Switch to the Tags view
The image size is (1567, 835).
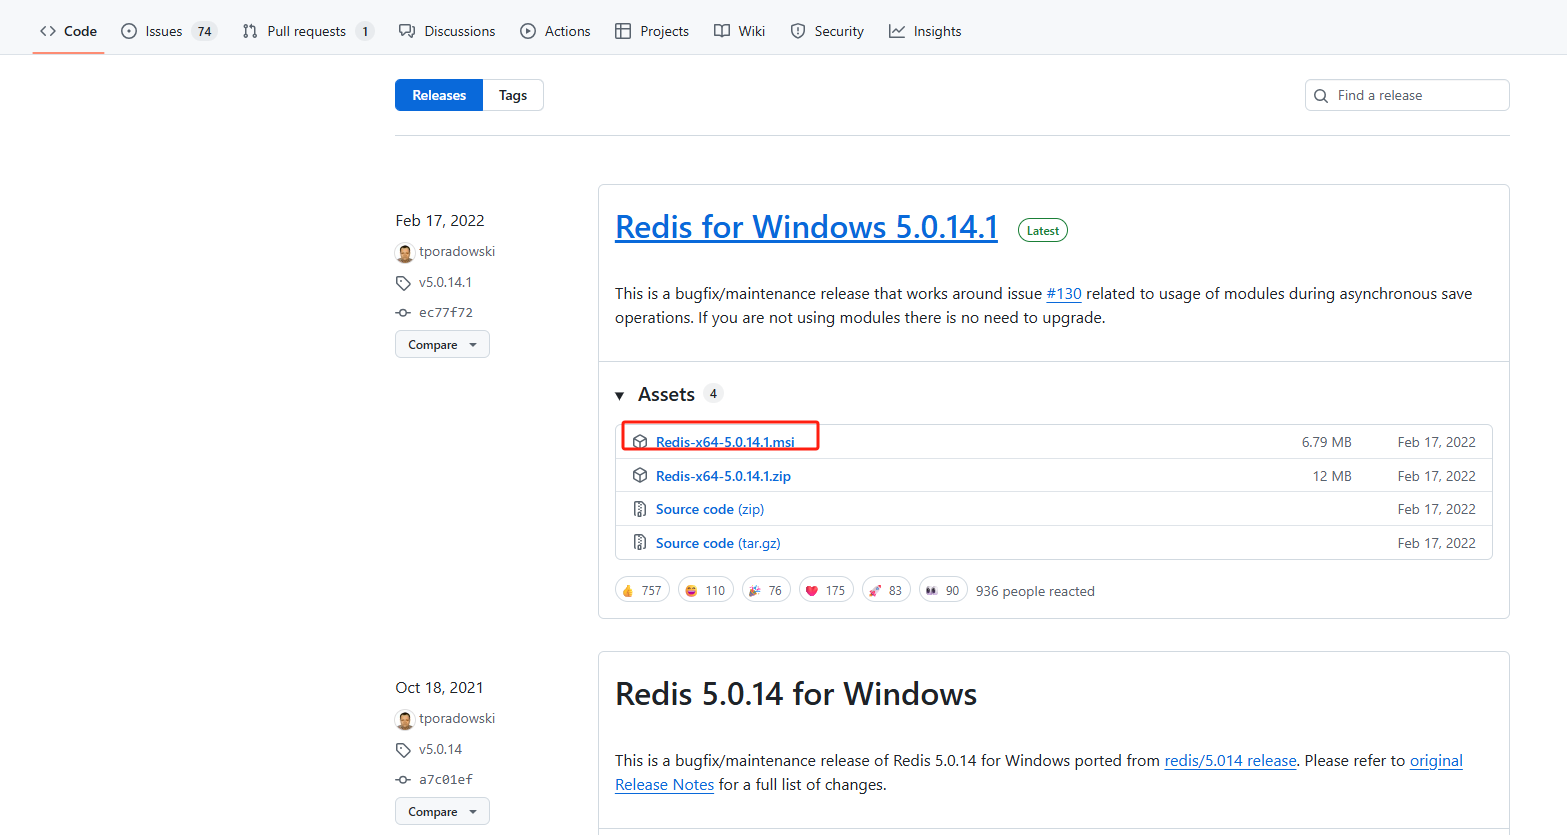pyautogui.click(x=513, y=95)
